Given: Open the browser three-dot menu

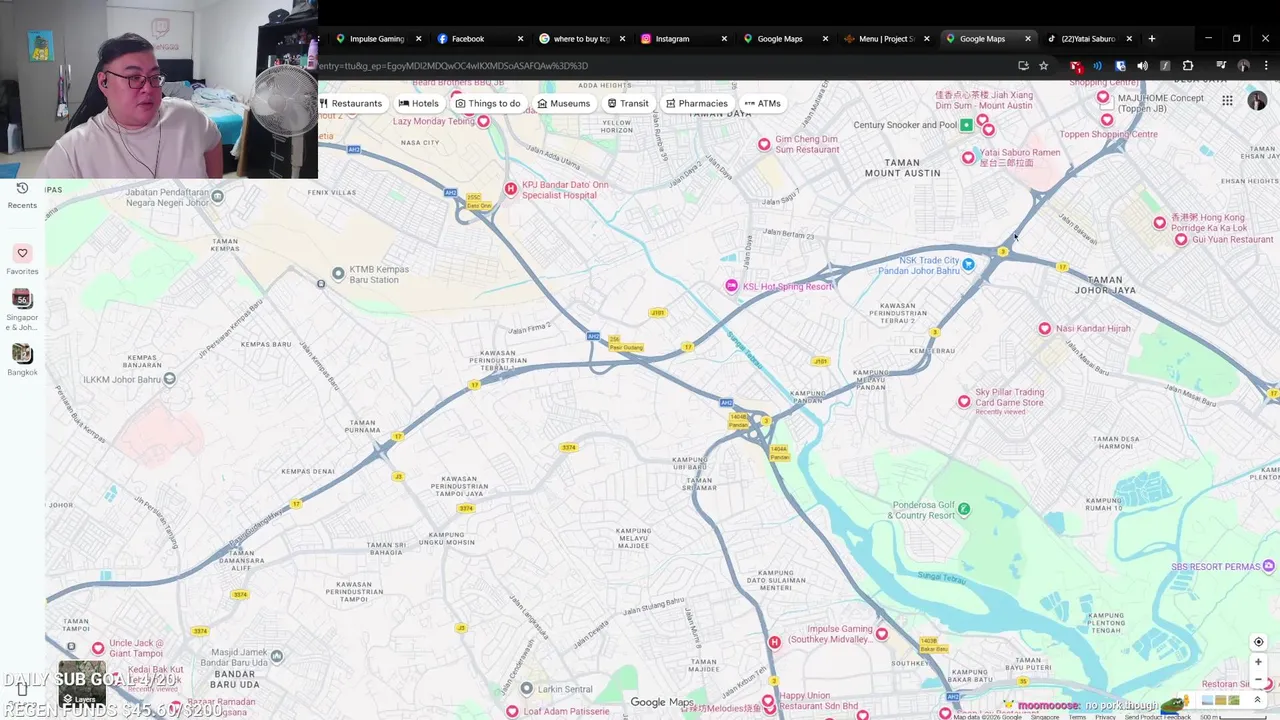Looking at the screenshot, I should (1266, 66).
